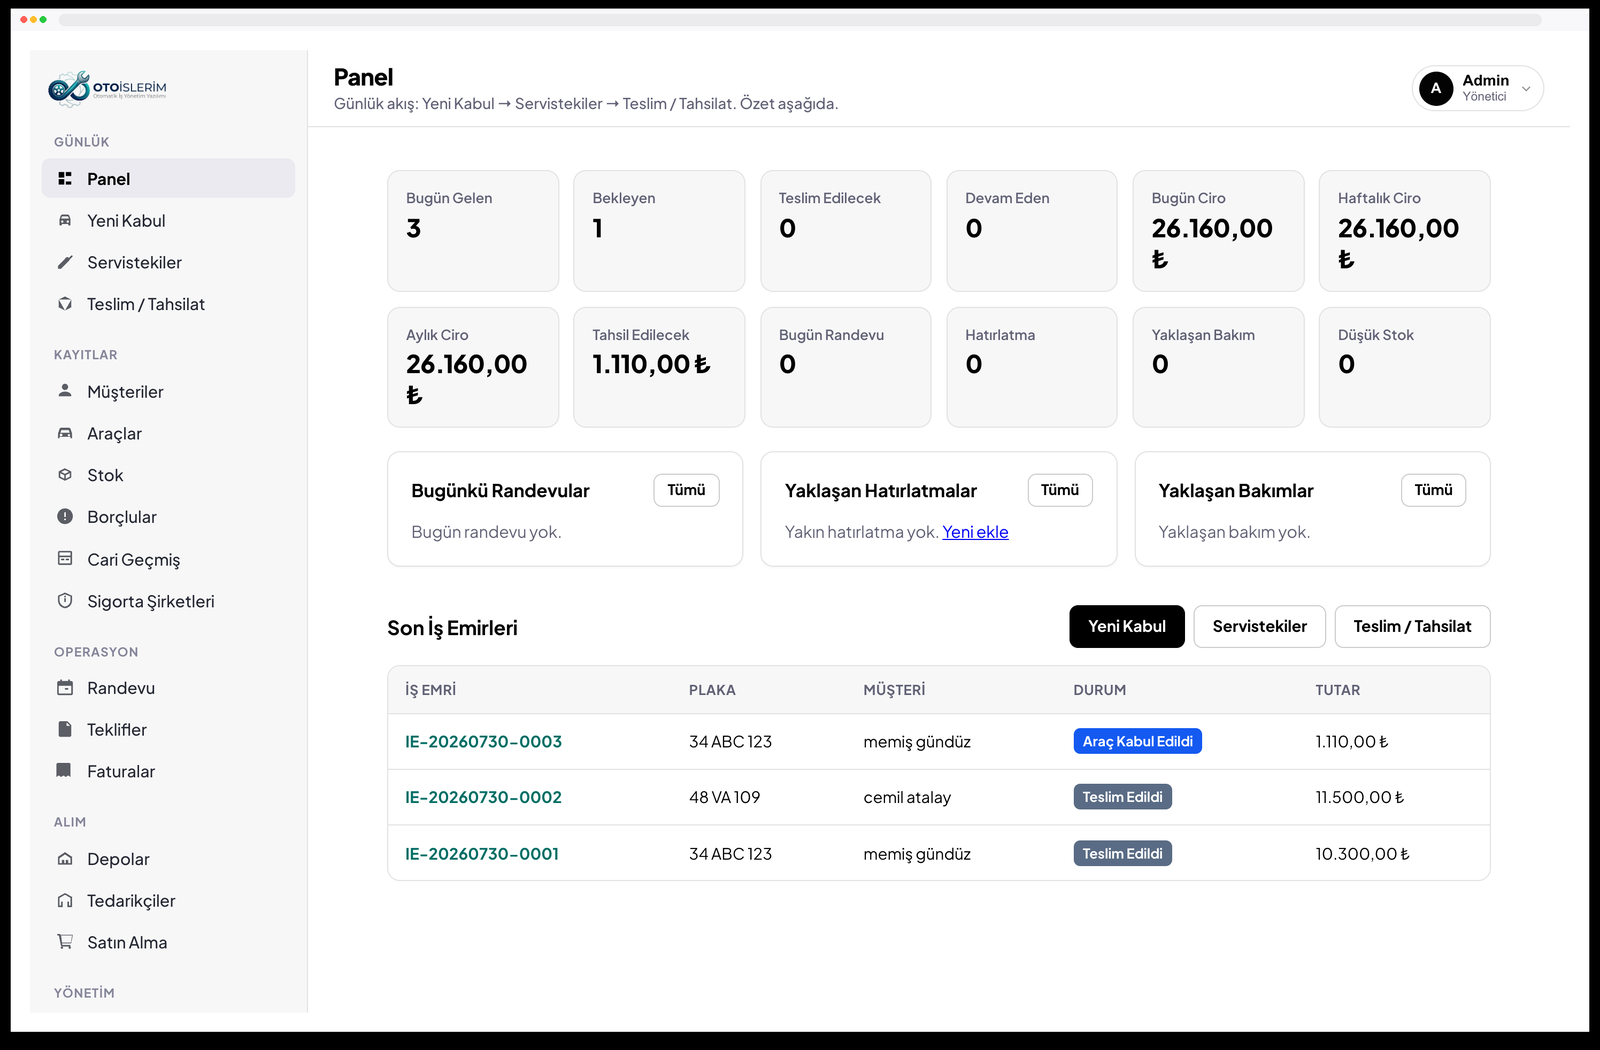This screenshot has width=1600, height=1050.
Task: Open the Yeni Kabul car icon
Action: pos(65,220)
